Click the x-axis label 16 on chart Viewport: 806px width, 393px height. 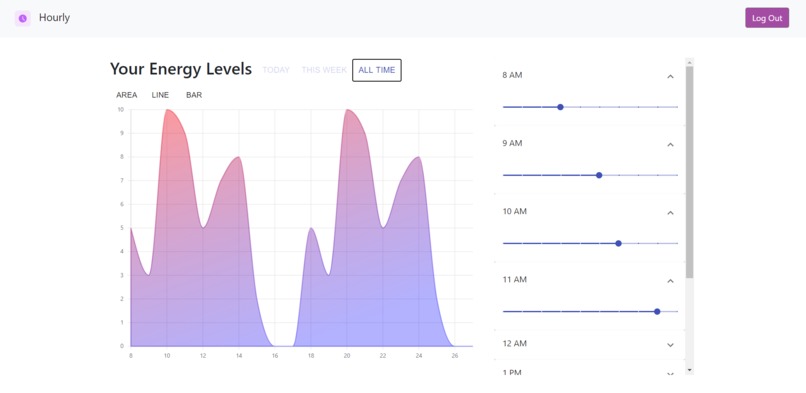tap(274, 355)
